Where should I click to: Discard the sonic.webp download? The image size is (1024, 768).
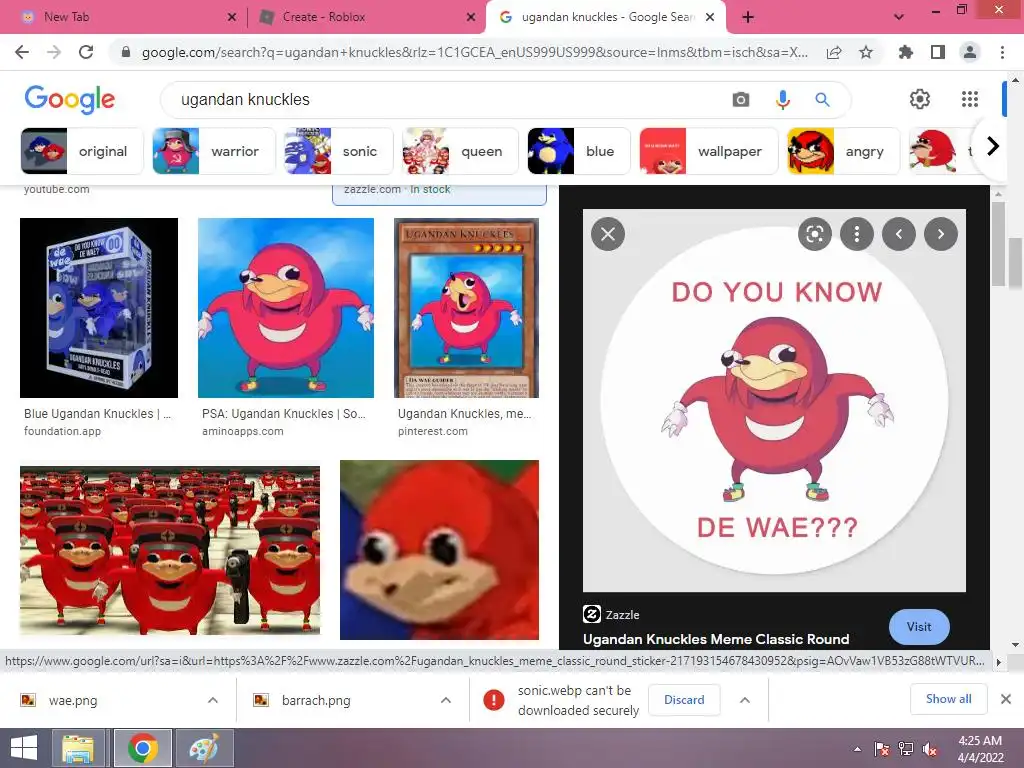click(x=684, y=700)
